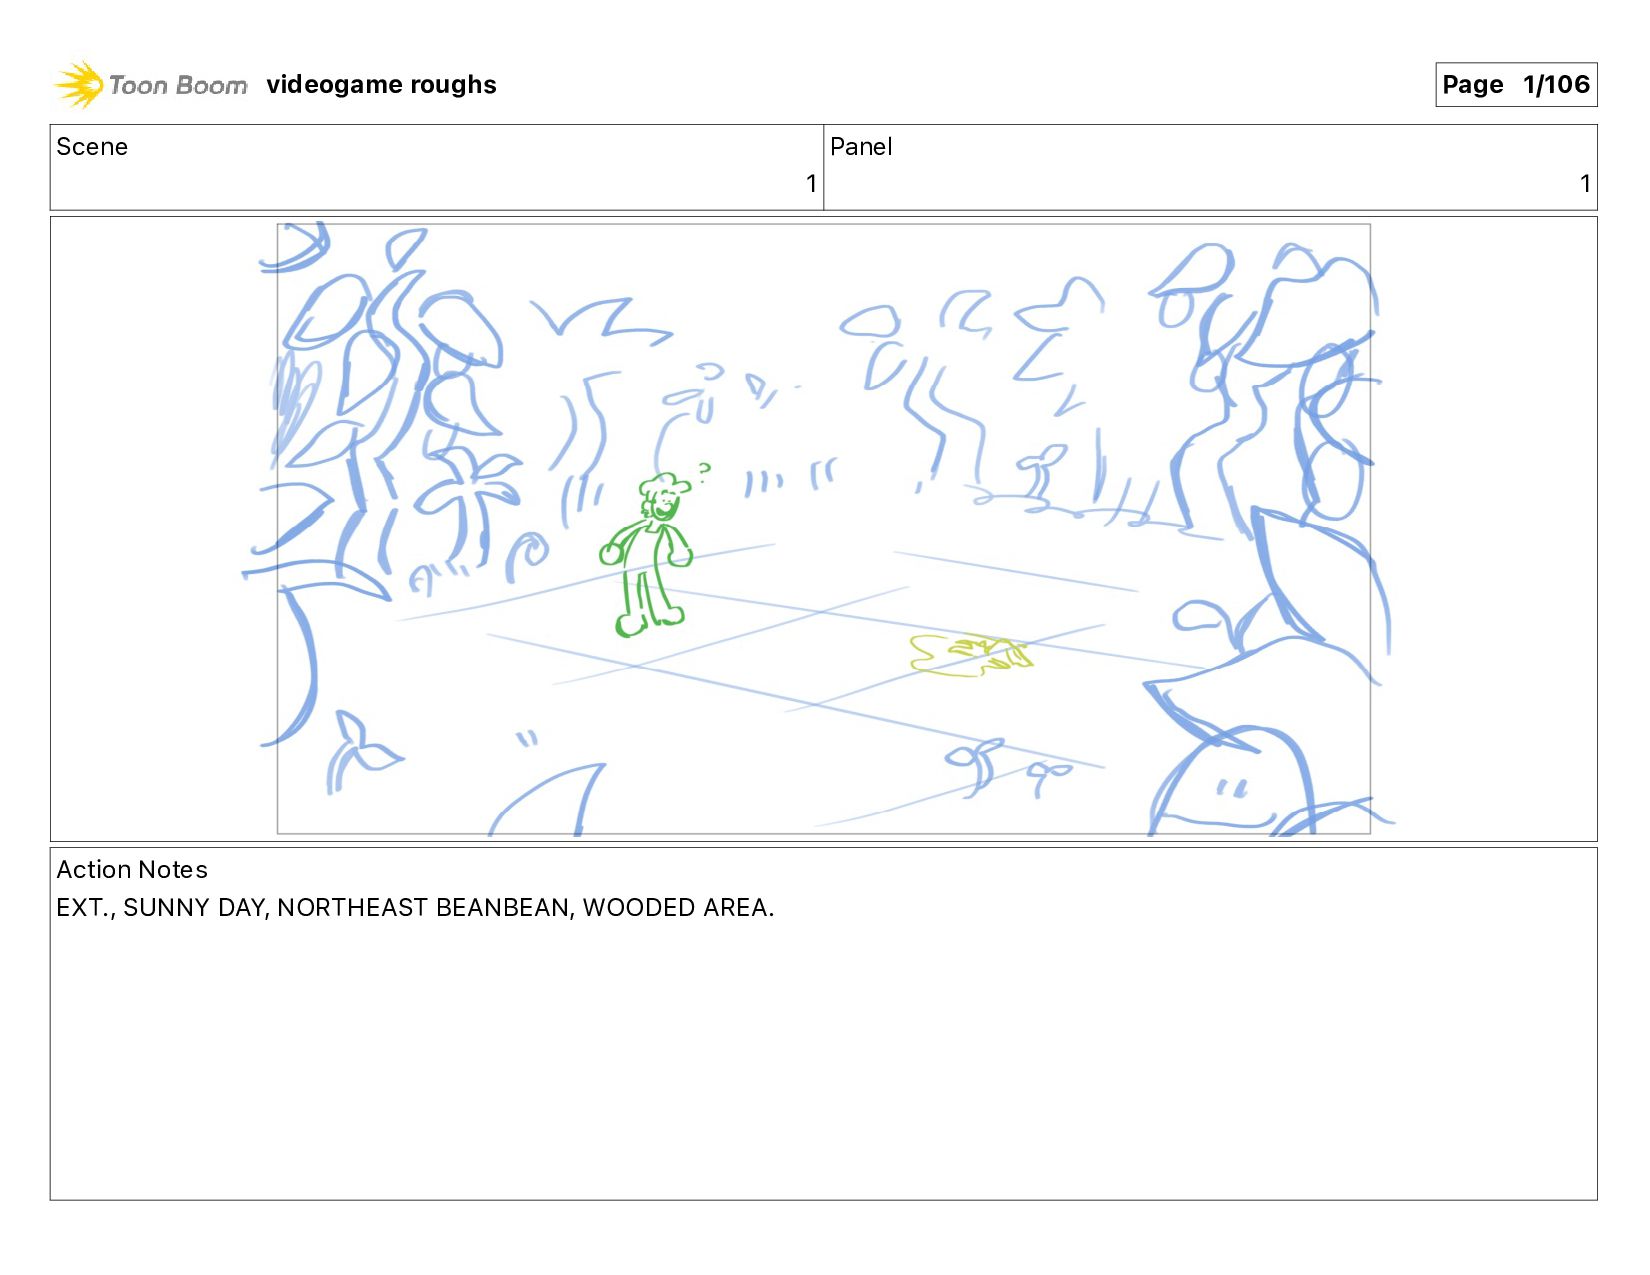This screenshot has height=1275, width=1650.
Task: Click the Toon Boom starburst logo icon
Action: (x=79, y=85)
